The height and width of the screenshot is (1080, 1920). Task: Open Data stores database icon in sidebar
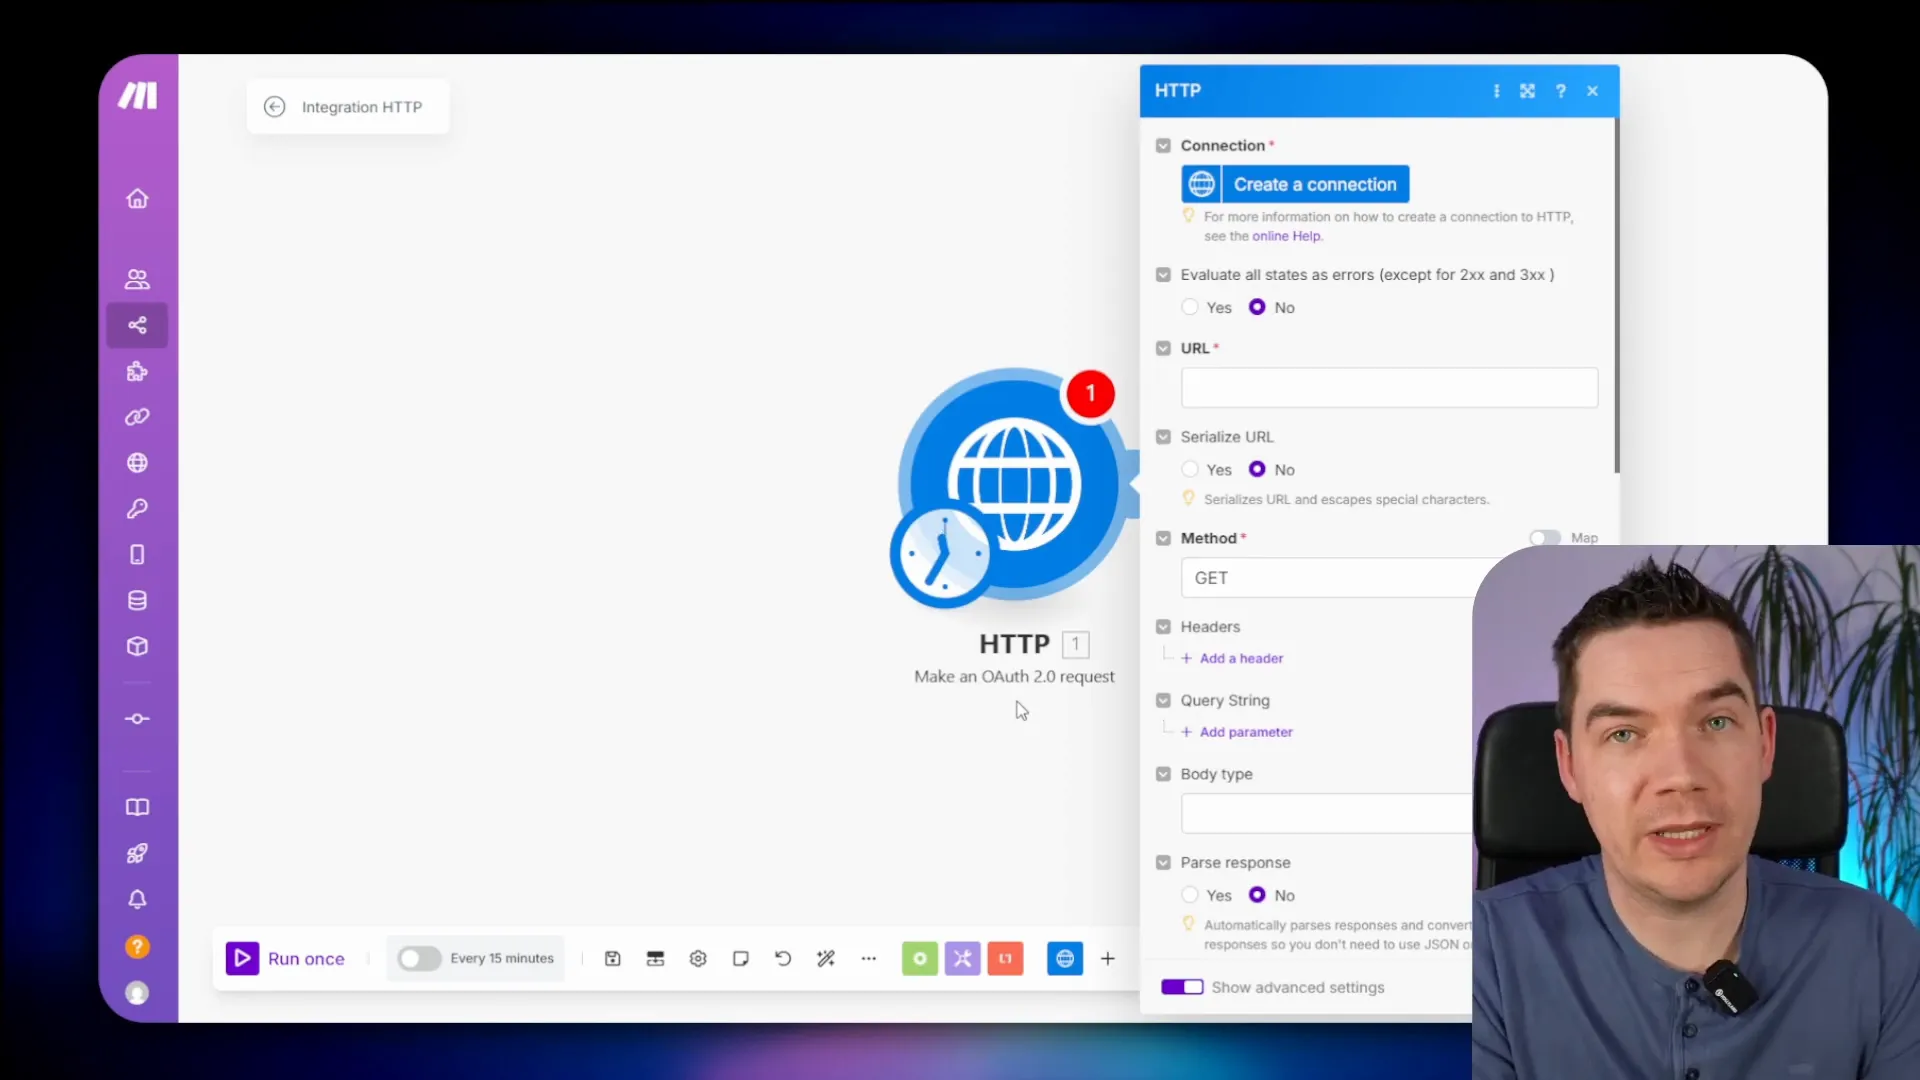click(137, 601)
